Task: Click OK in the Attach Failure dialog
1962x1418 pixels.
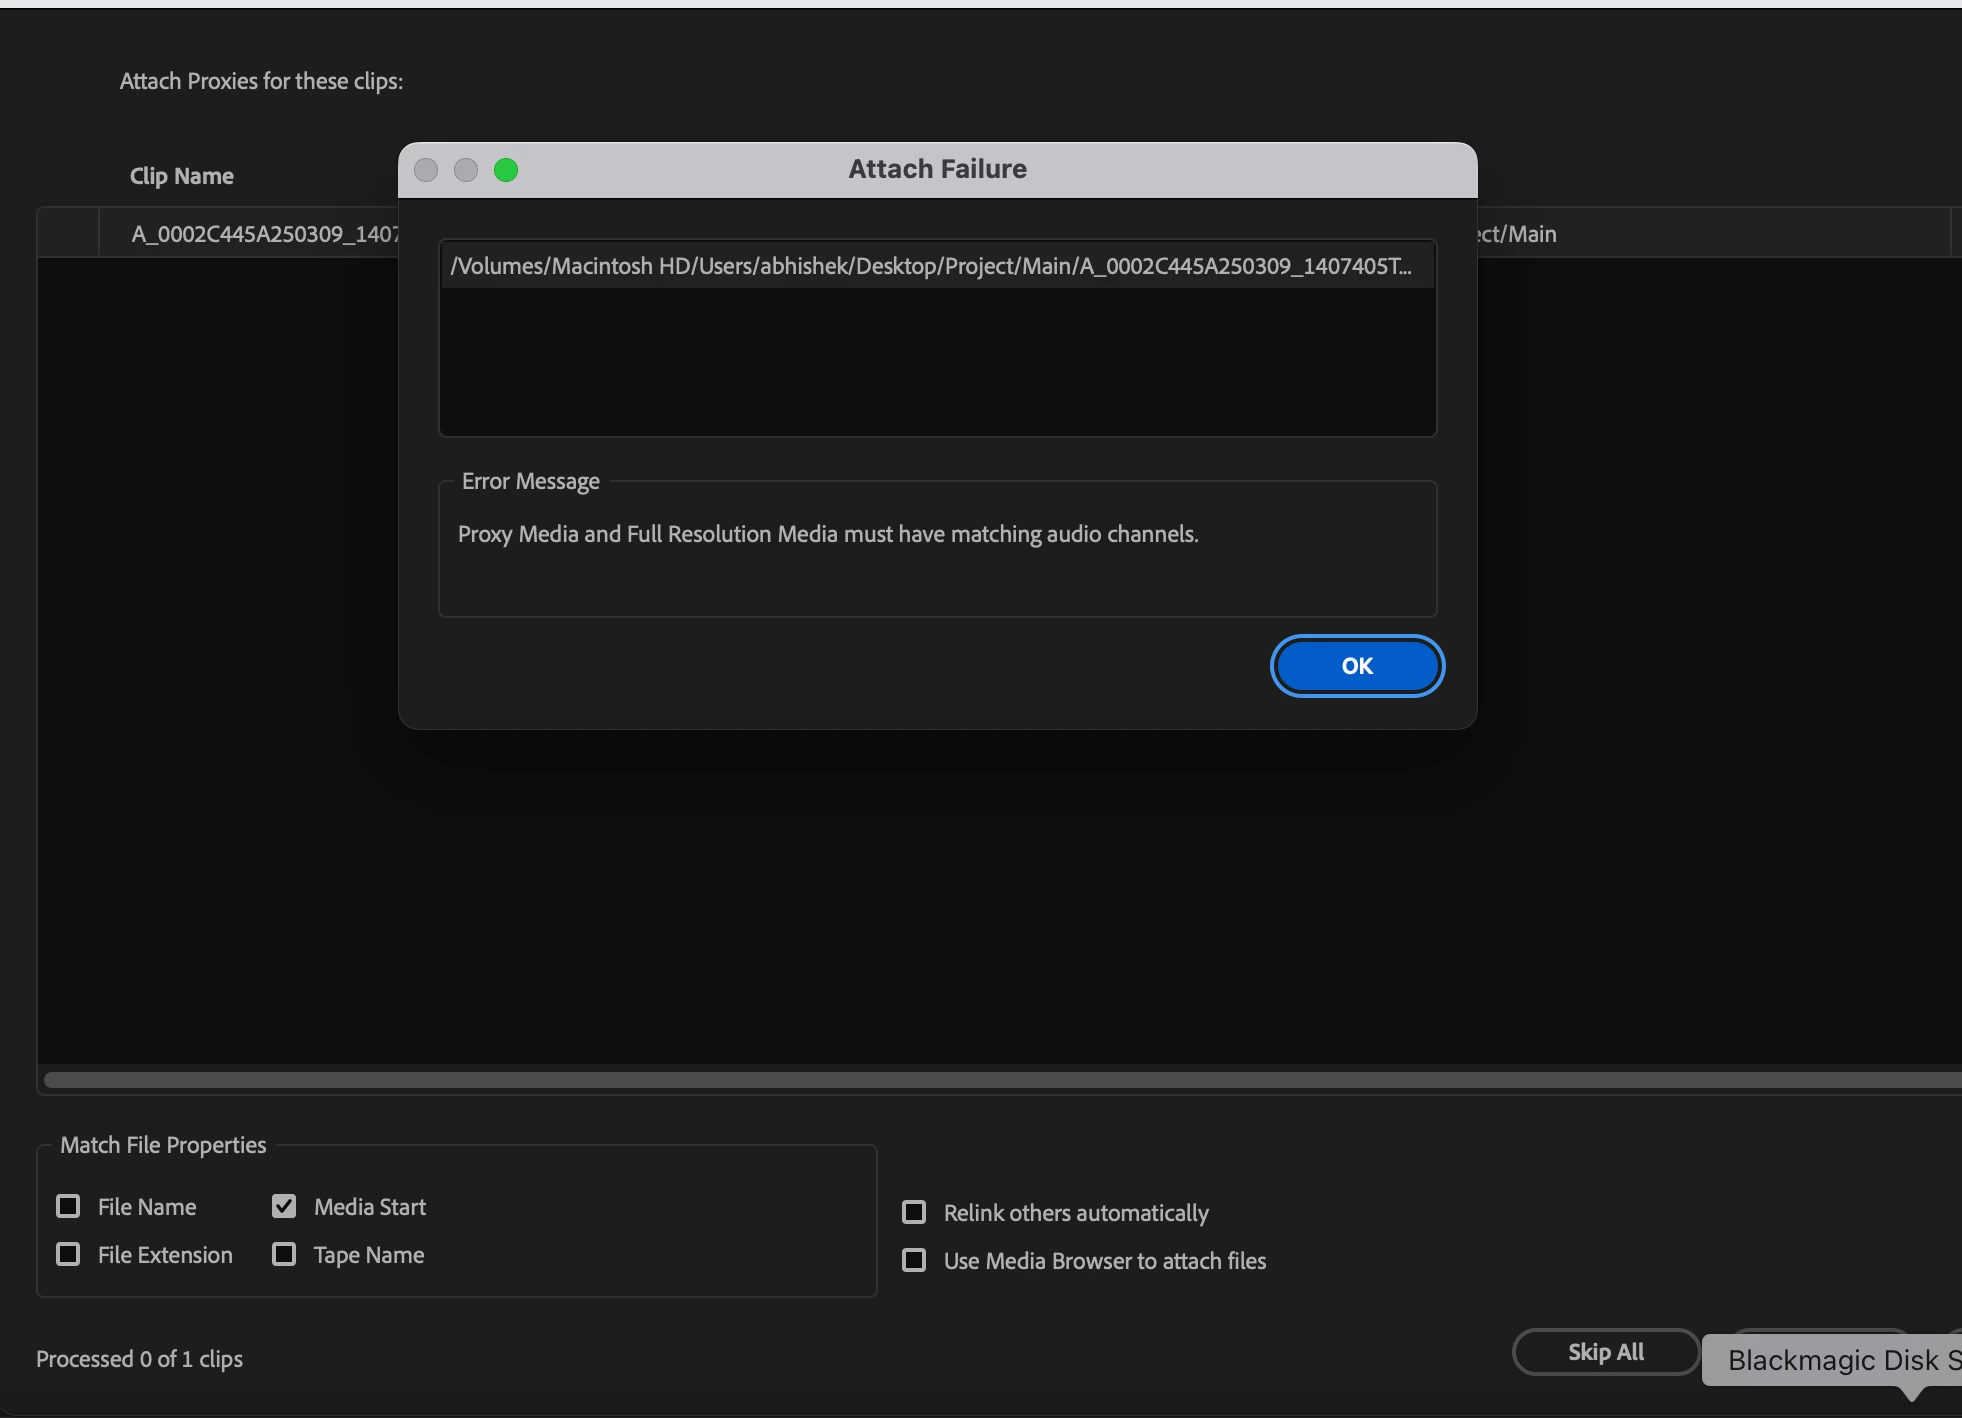Action: coord(1357,666)
